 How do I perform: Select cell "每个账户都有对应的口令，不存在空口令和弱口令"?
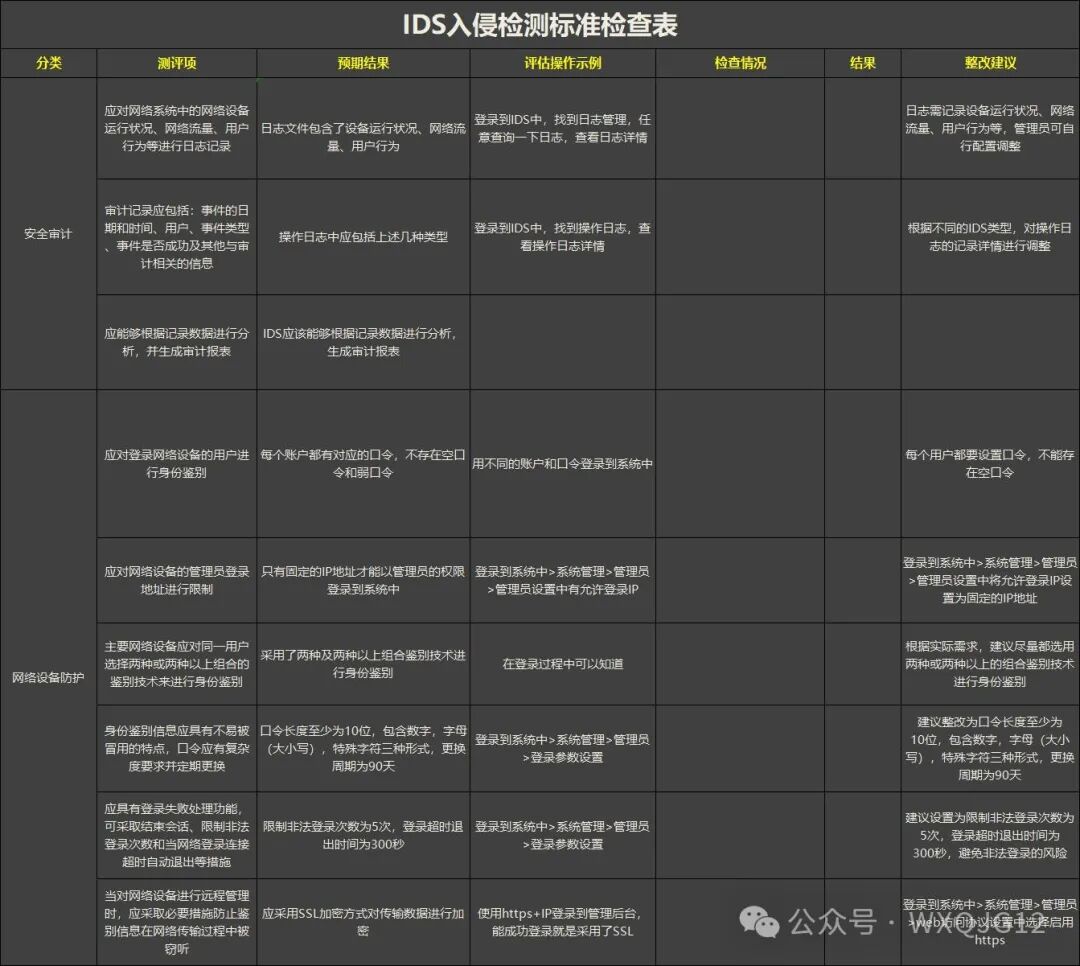pyautogui.click(x=363, y=464)
